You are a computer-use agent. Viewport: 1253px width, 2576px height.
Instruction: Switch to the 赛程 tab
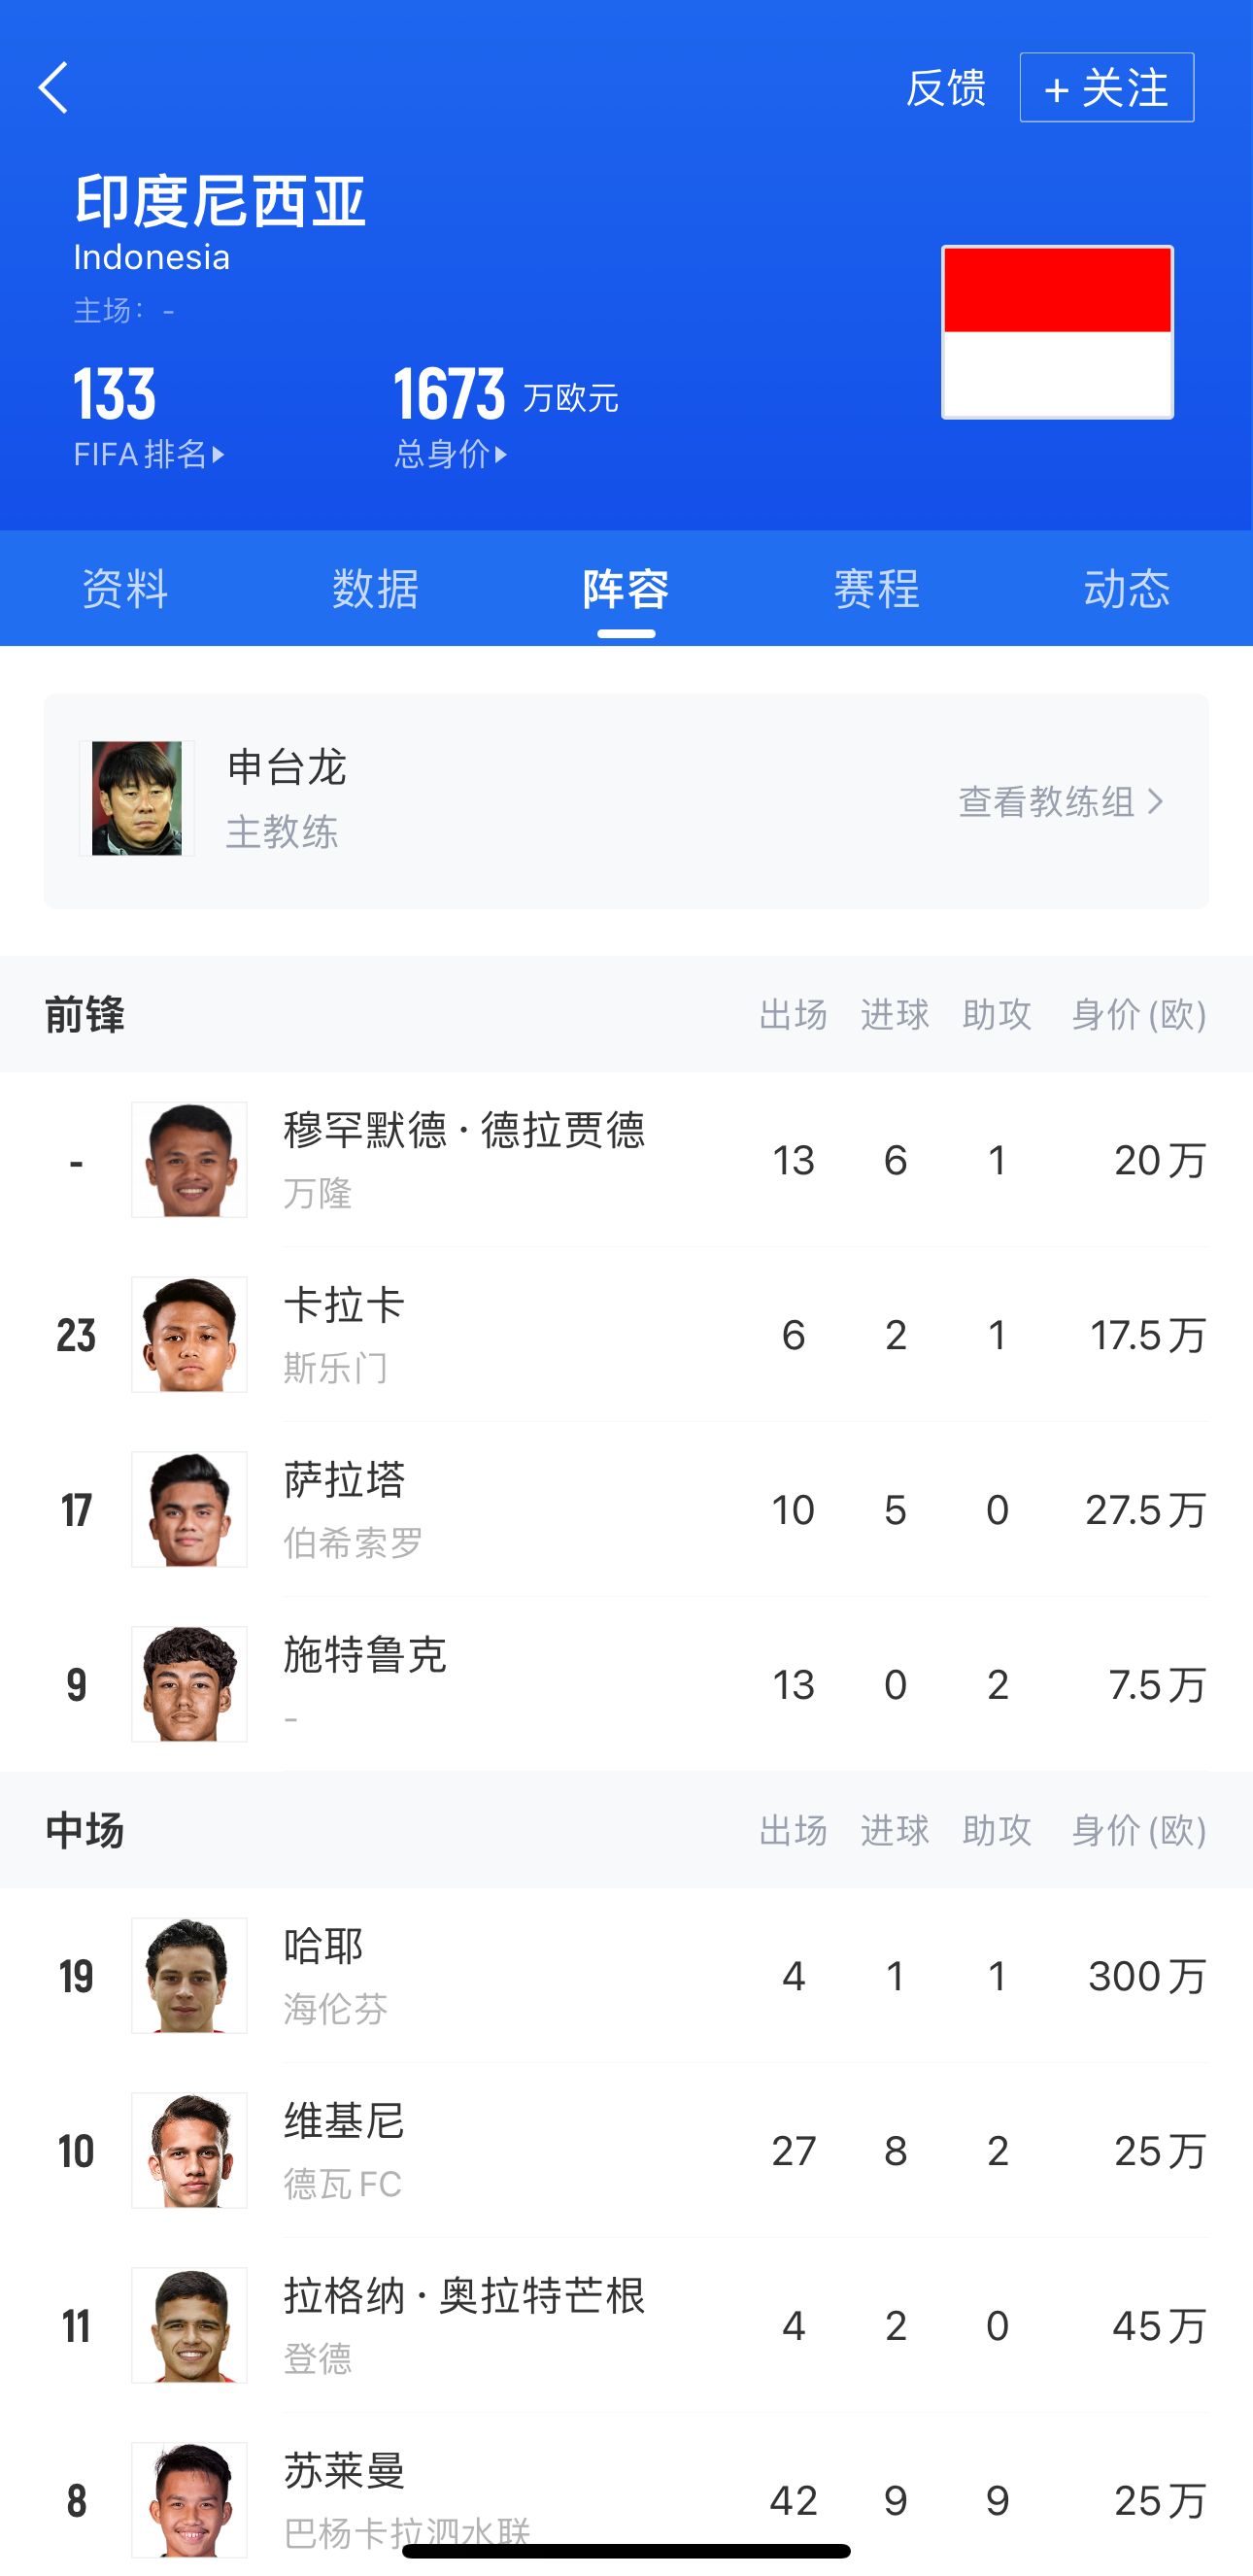[877, 589]
